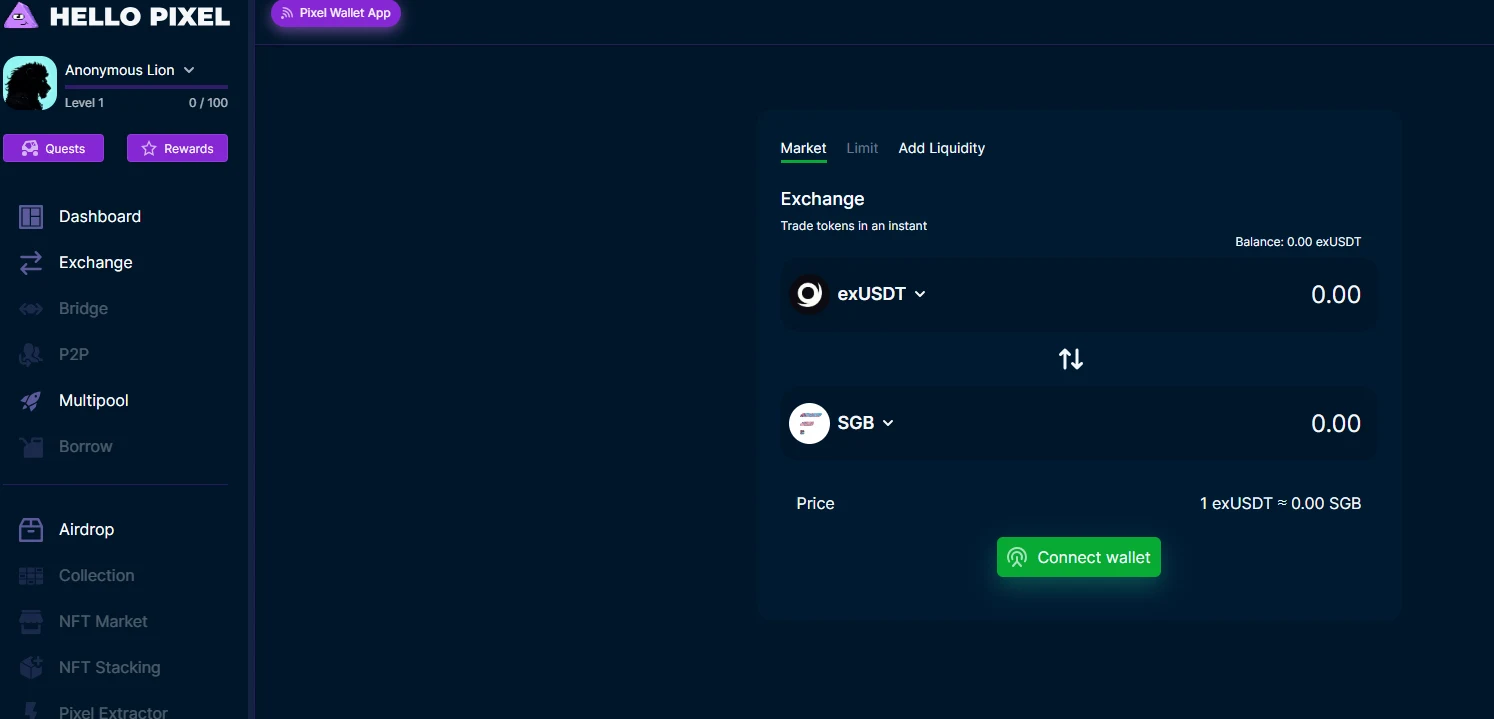Click the broadcast icon in Pixel Wallet App

pos(287,14)
